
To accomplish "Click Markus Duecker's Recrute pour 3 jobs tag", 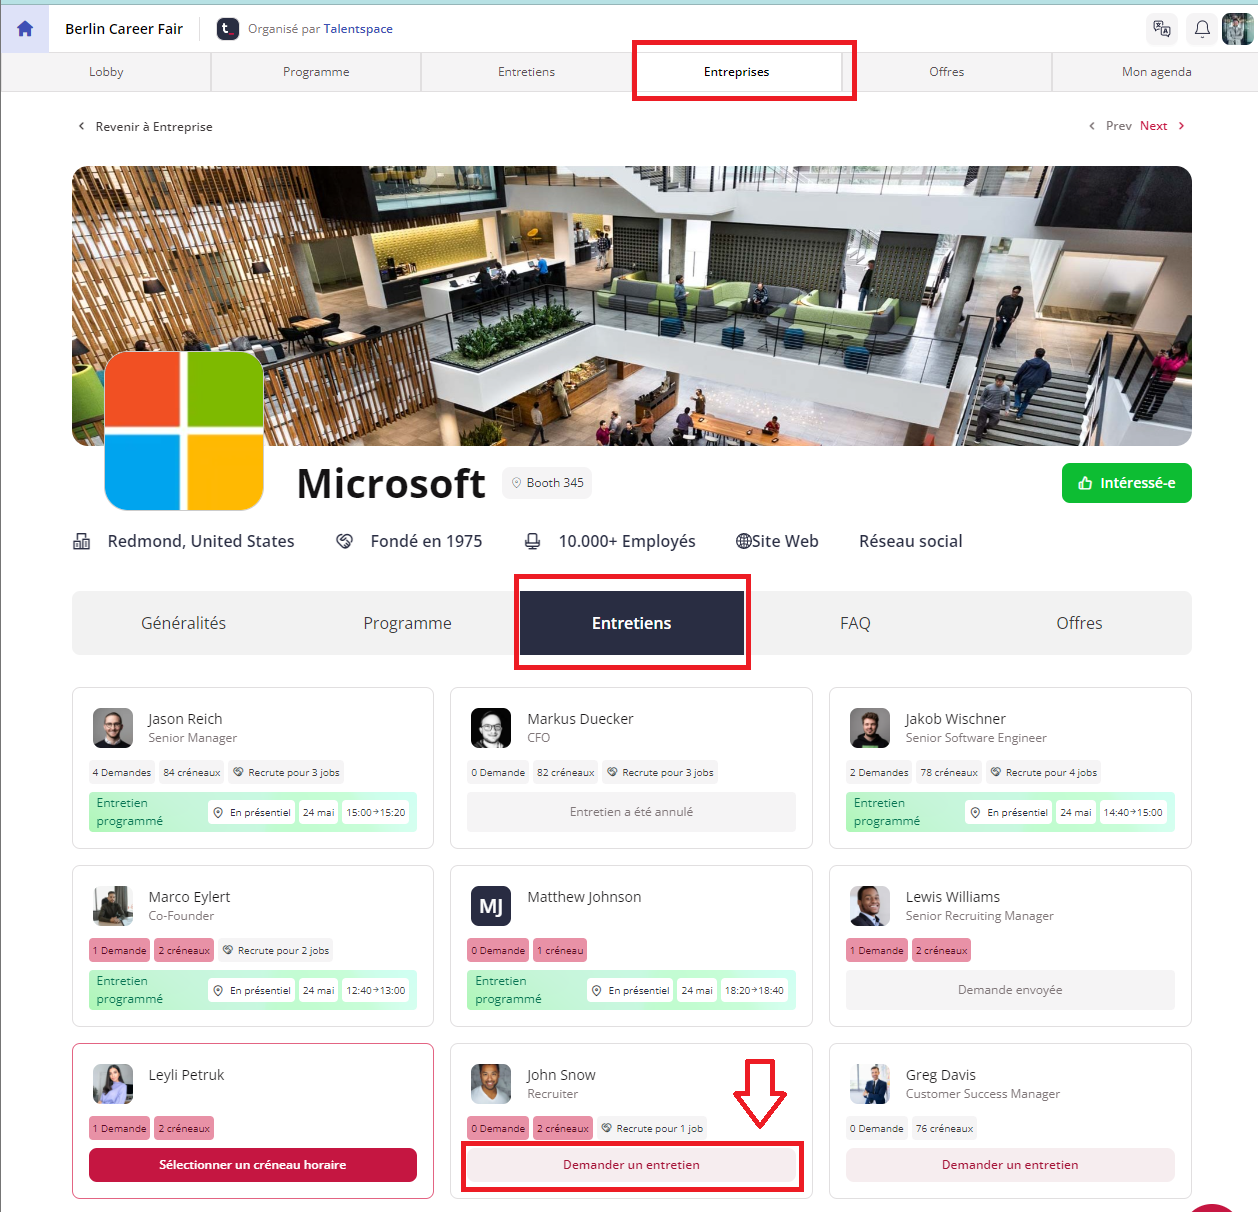I will click(x=660, y=772).
